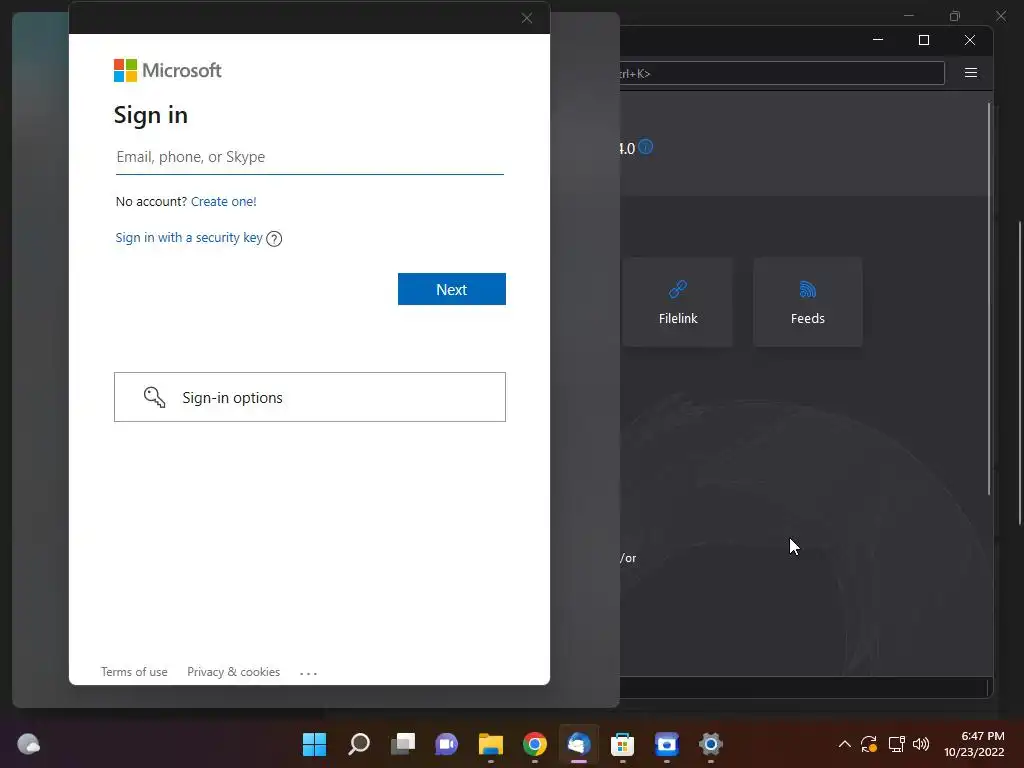This screenshot has width=1024, height=768.
Task: Open Sign-in options
Action: pos(310,397)
